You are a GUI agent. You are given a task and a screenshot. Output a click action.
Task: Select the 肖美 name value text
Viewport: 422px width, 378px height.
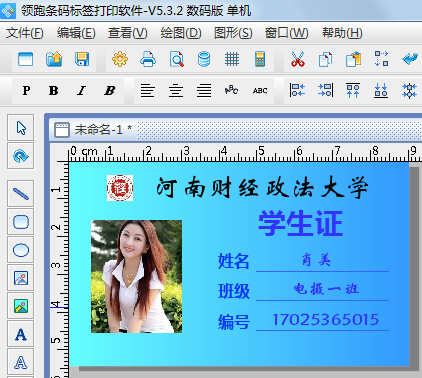(x=316, y=259)
